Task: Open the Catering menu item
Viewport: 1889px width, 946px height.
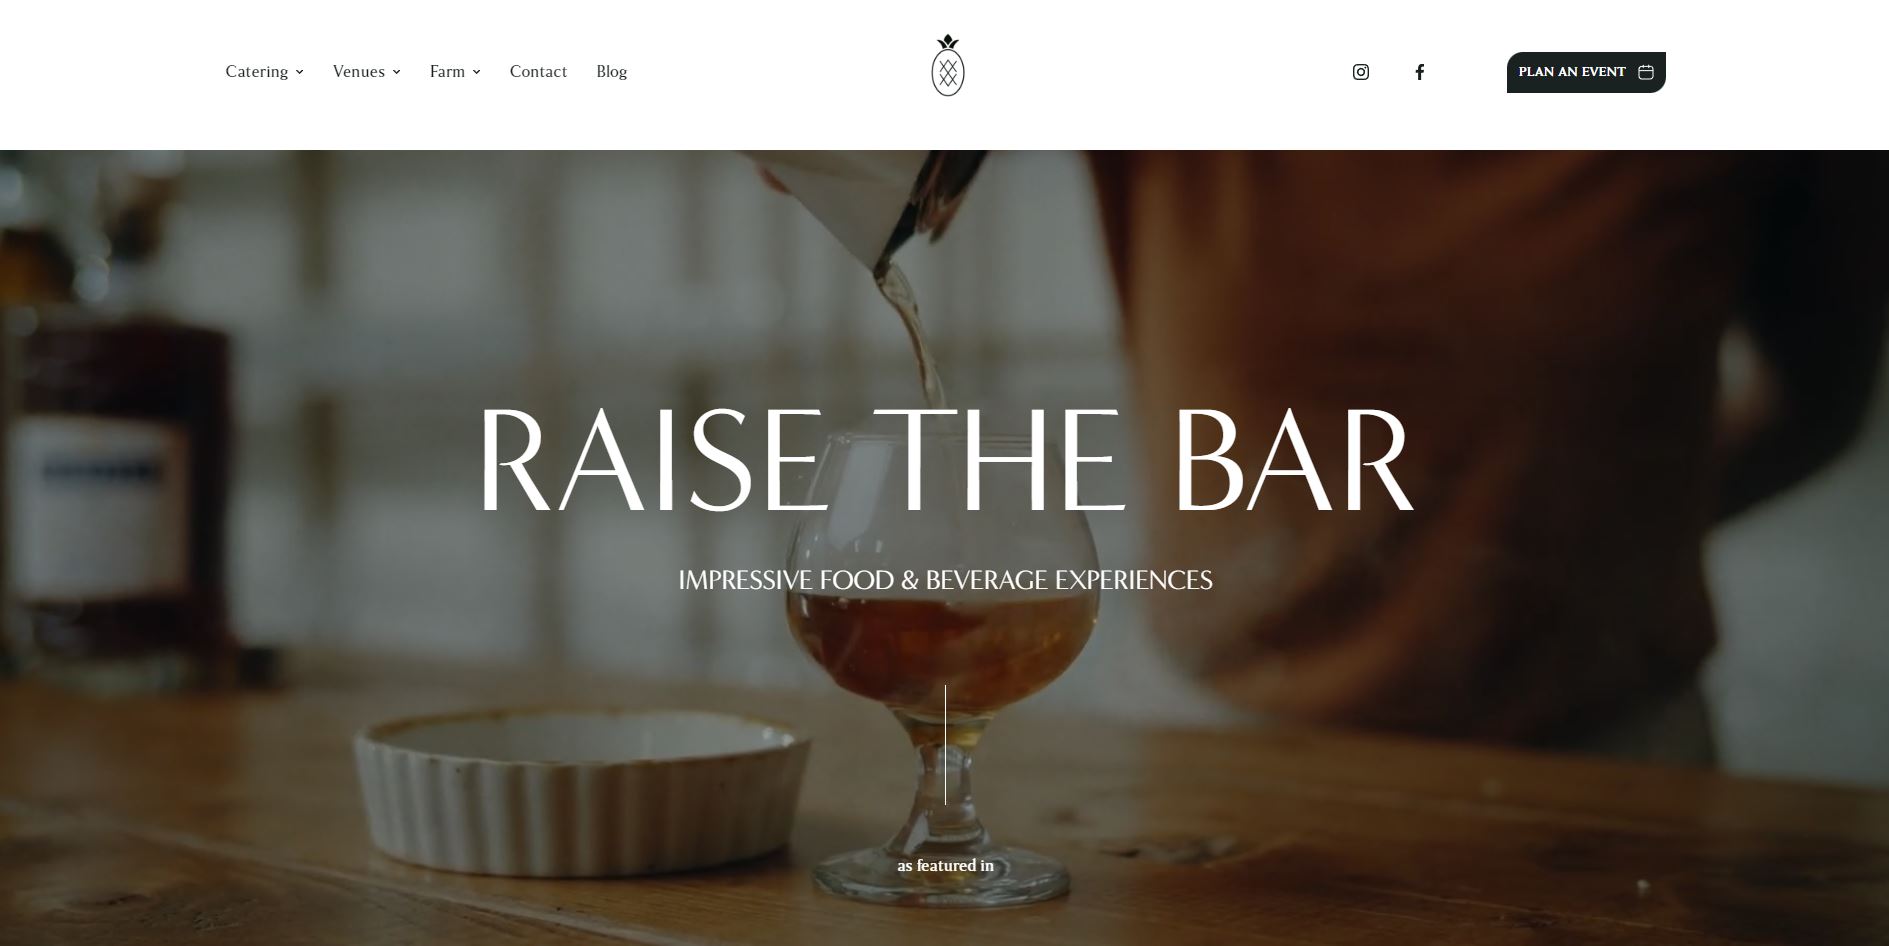Action: (x=257, y=71)
